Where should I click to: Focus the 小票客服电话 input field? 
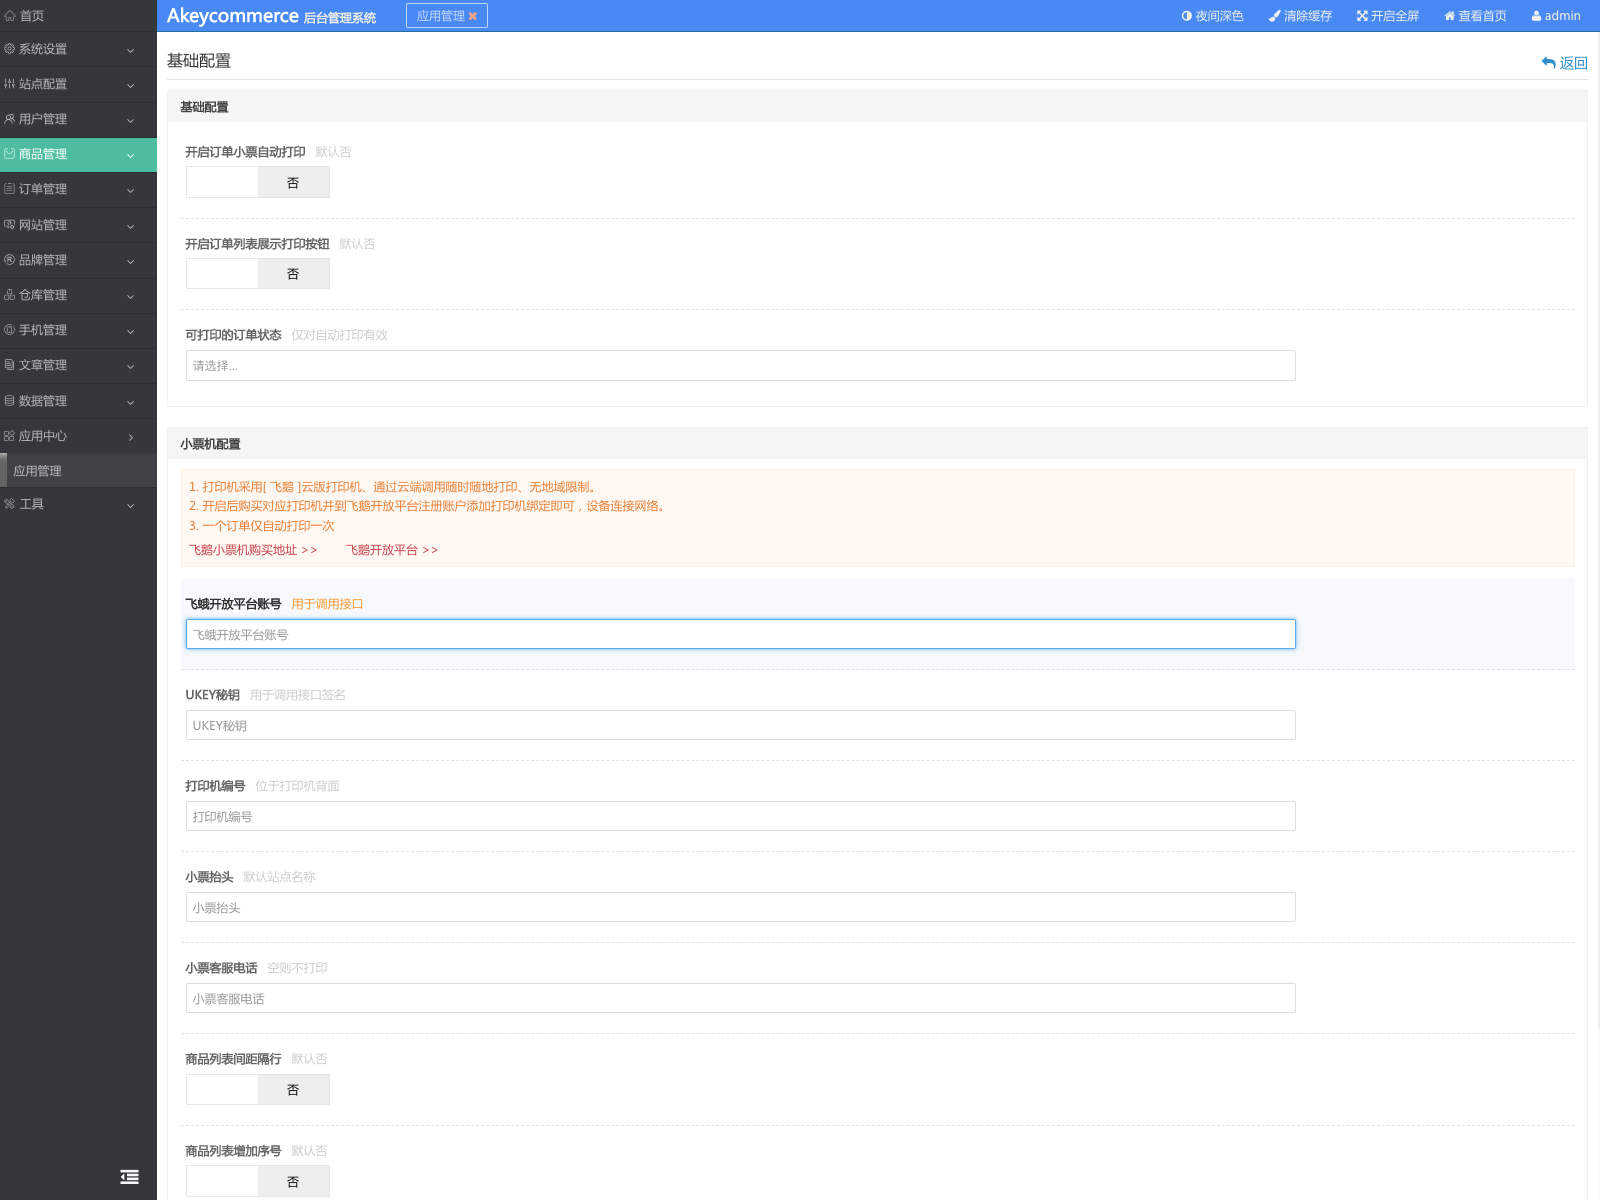[x=740, y=998]
